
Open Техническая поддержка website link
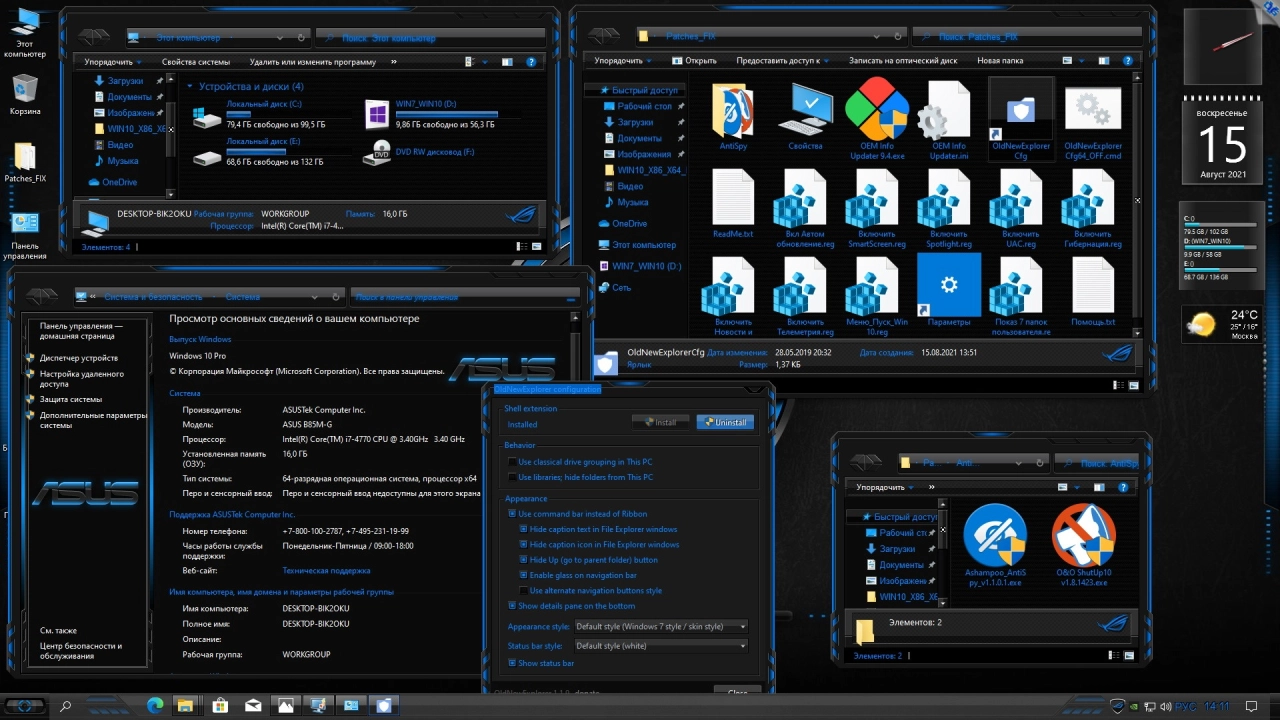(x=326, y=570)
